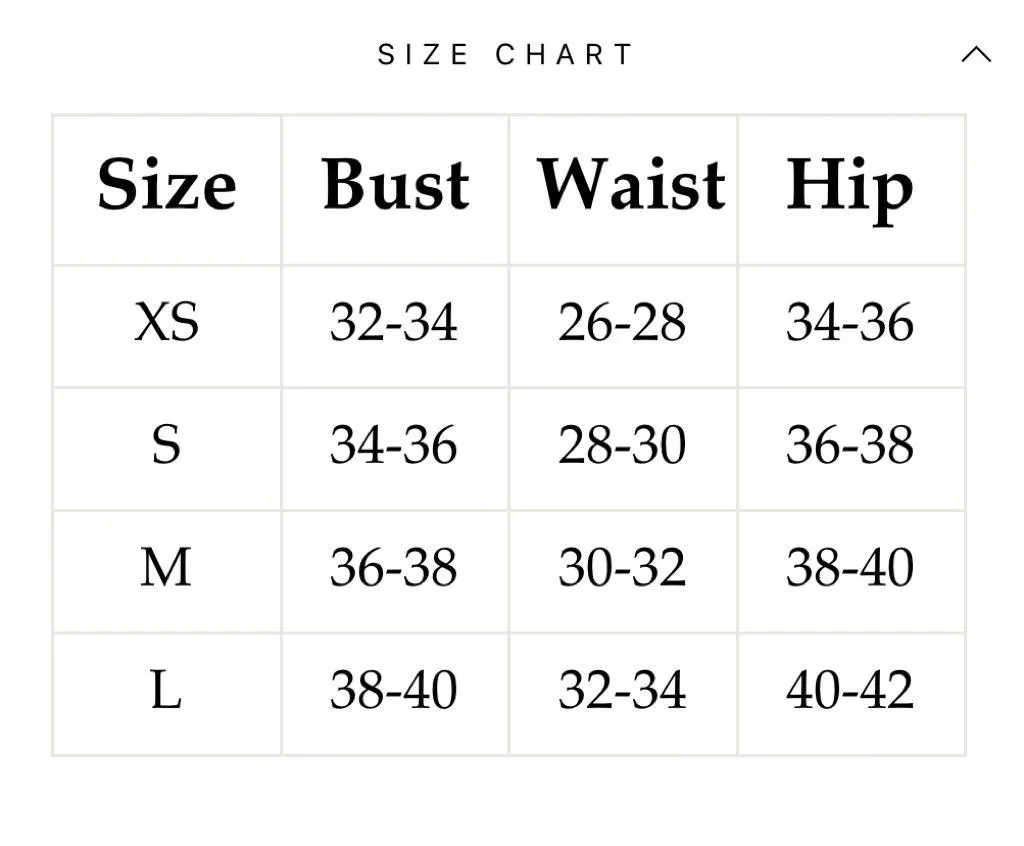Screen dimensions: 1024x846
Task: Select the Size column header
Action: pyautogui.click(x=167, y=185)
